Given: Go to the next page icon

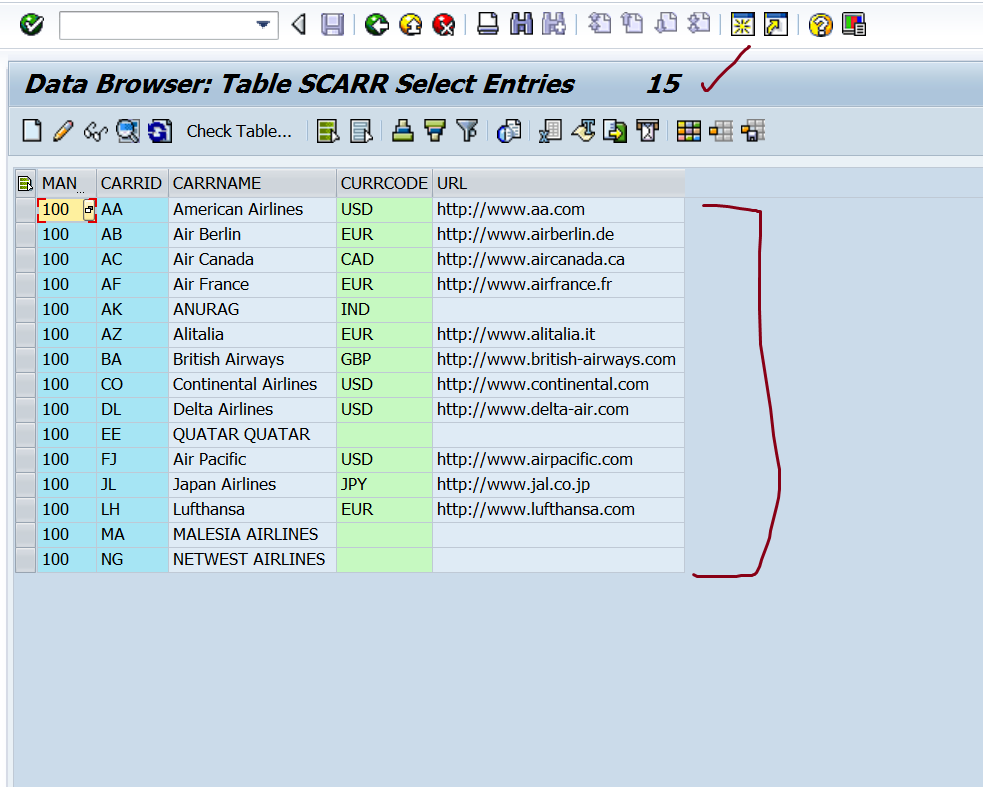Looking at the screenshot, I should click(x=666, y=24).
